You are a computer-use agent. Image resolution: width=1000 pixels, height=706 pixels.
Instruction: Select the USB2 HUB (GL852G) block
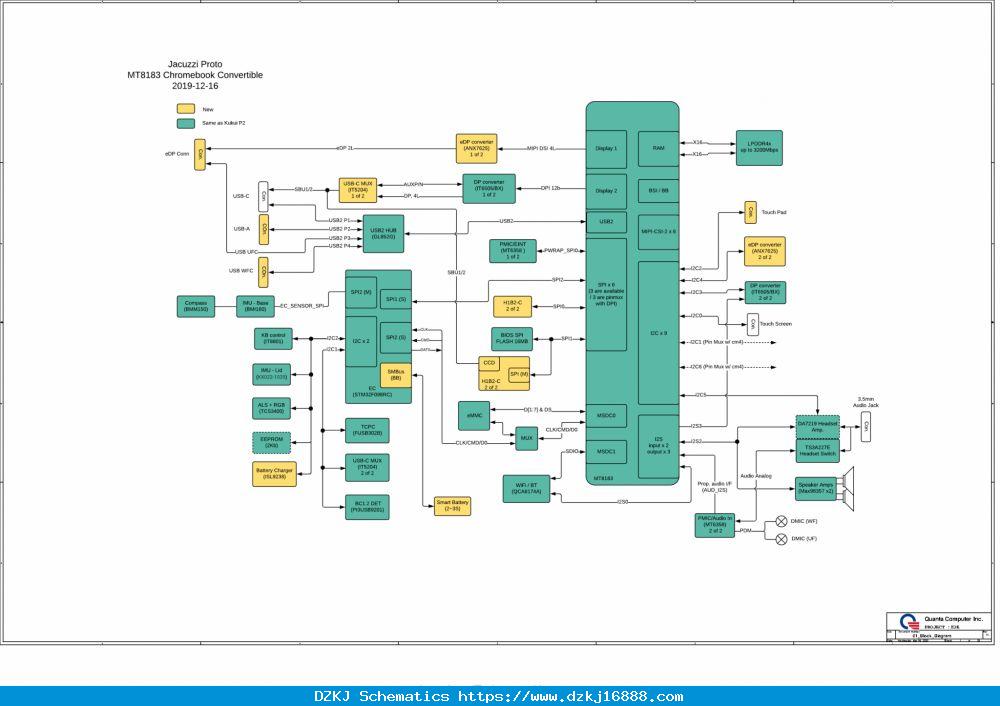tap(383, 233)
